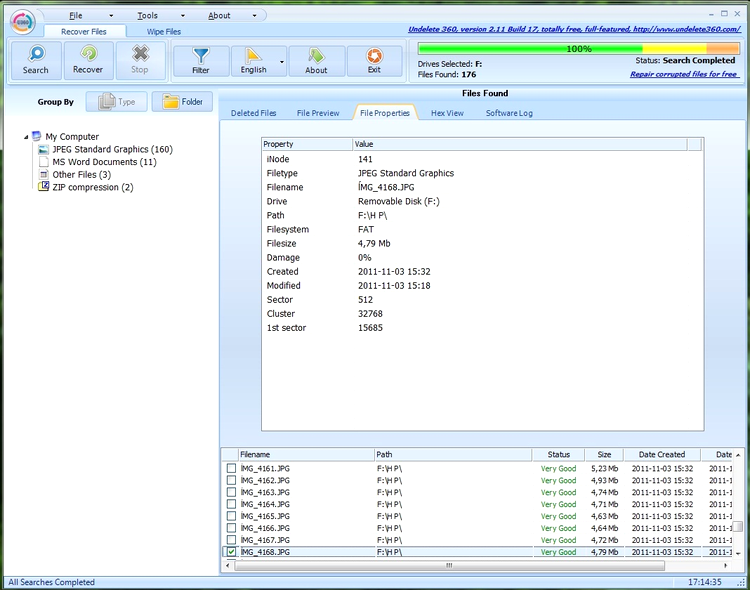The height and width of the screenshot is (590, 750).
Task: Open the About menu dropdown arrow
Action: 254,16
